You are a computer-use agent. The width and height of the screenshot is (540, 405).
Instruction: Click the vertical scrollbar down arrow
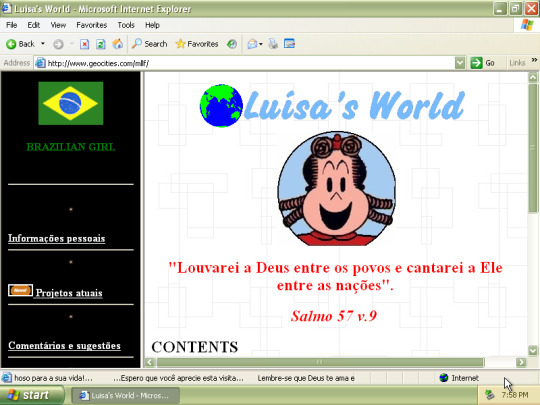pos(533,351)
